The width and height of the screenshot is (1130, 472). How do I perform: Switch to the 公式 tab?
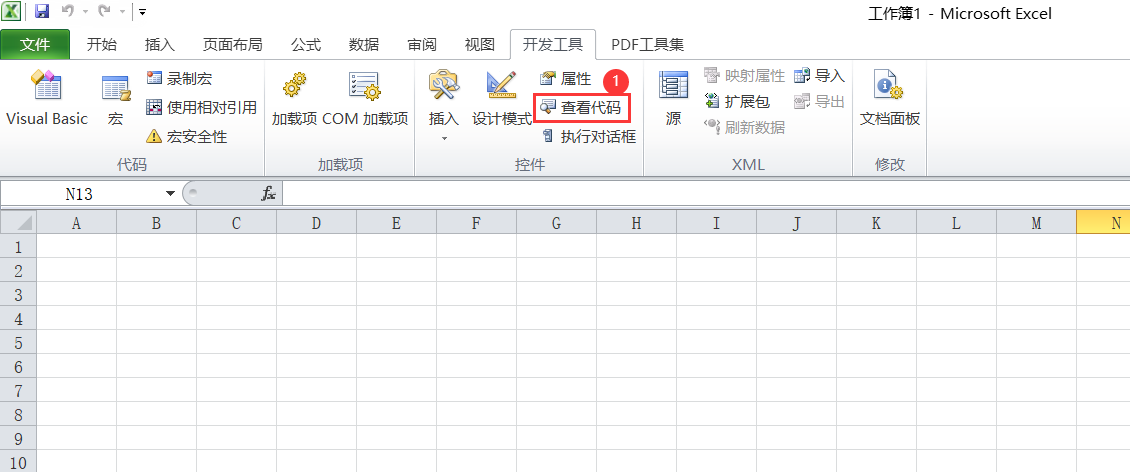click(306, 45)
